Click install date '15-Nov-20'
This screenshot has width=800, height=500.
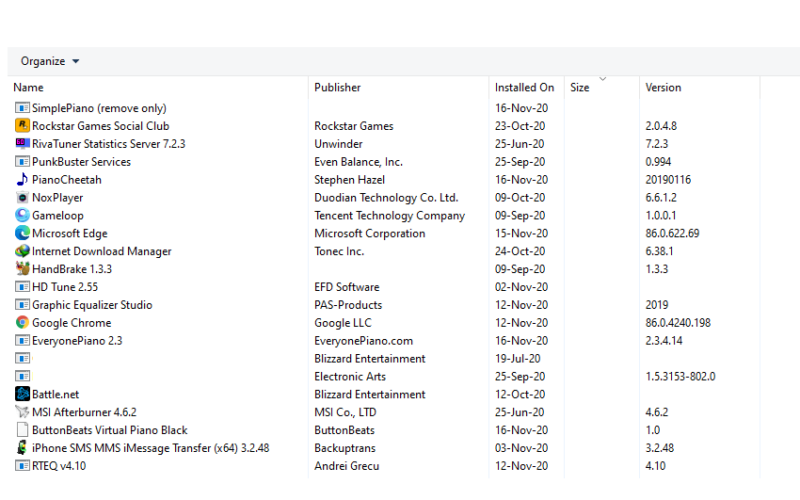(x=521, y=233)
